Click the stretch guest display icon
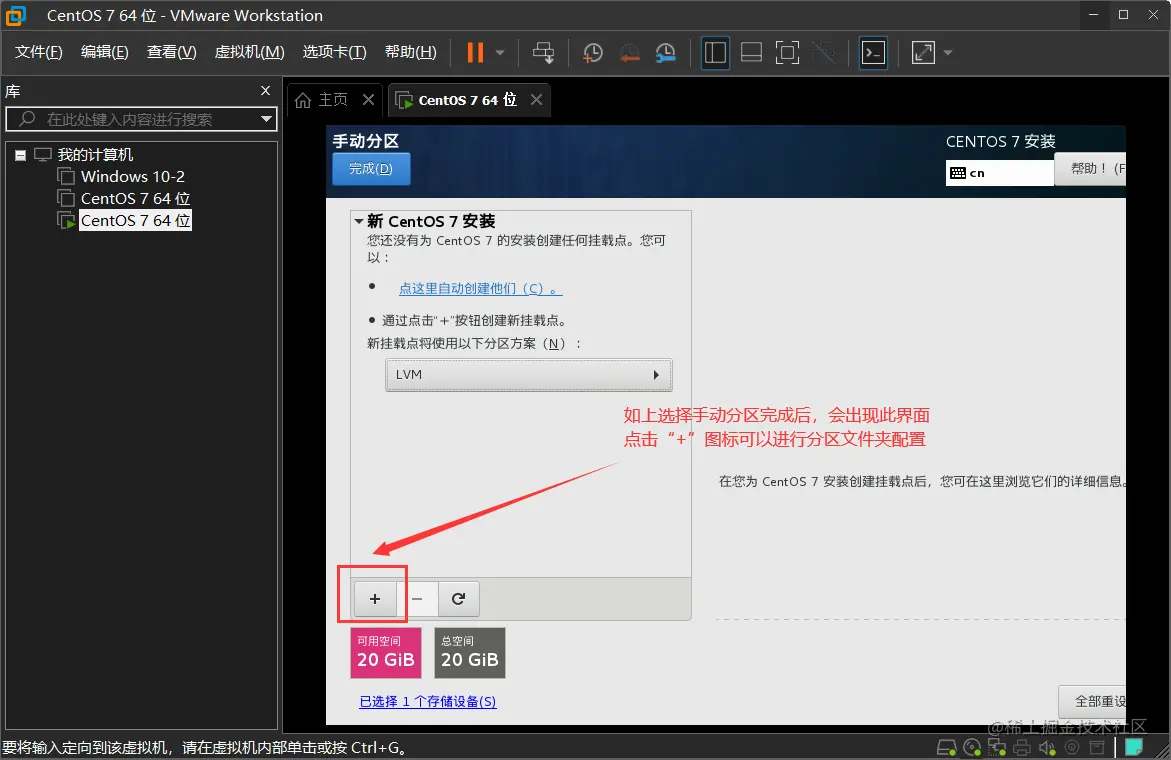 (923, 52)
